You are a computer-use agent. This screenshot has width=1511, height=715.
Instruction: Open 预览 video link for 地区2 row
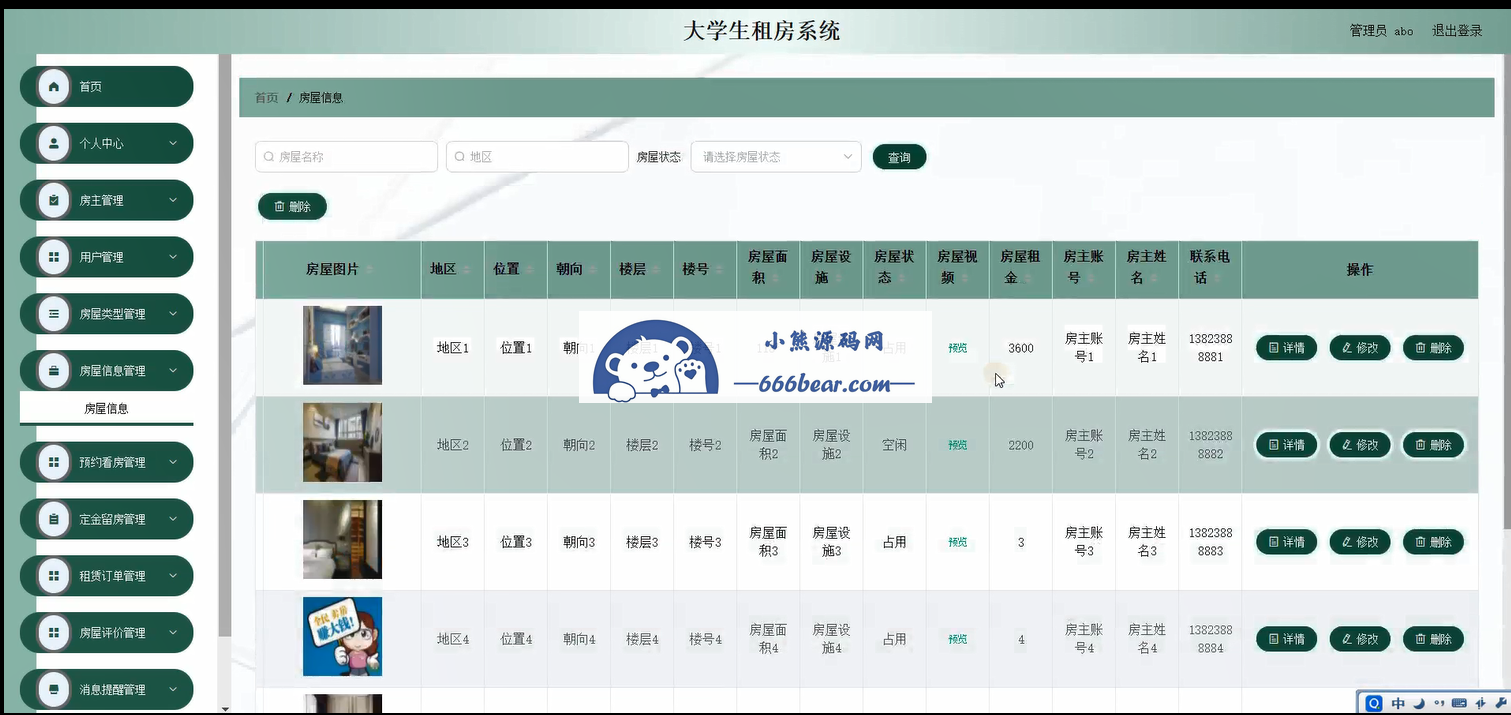click(958, 445)
